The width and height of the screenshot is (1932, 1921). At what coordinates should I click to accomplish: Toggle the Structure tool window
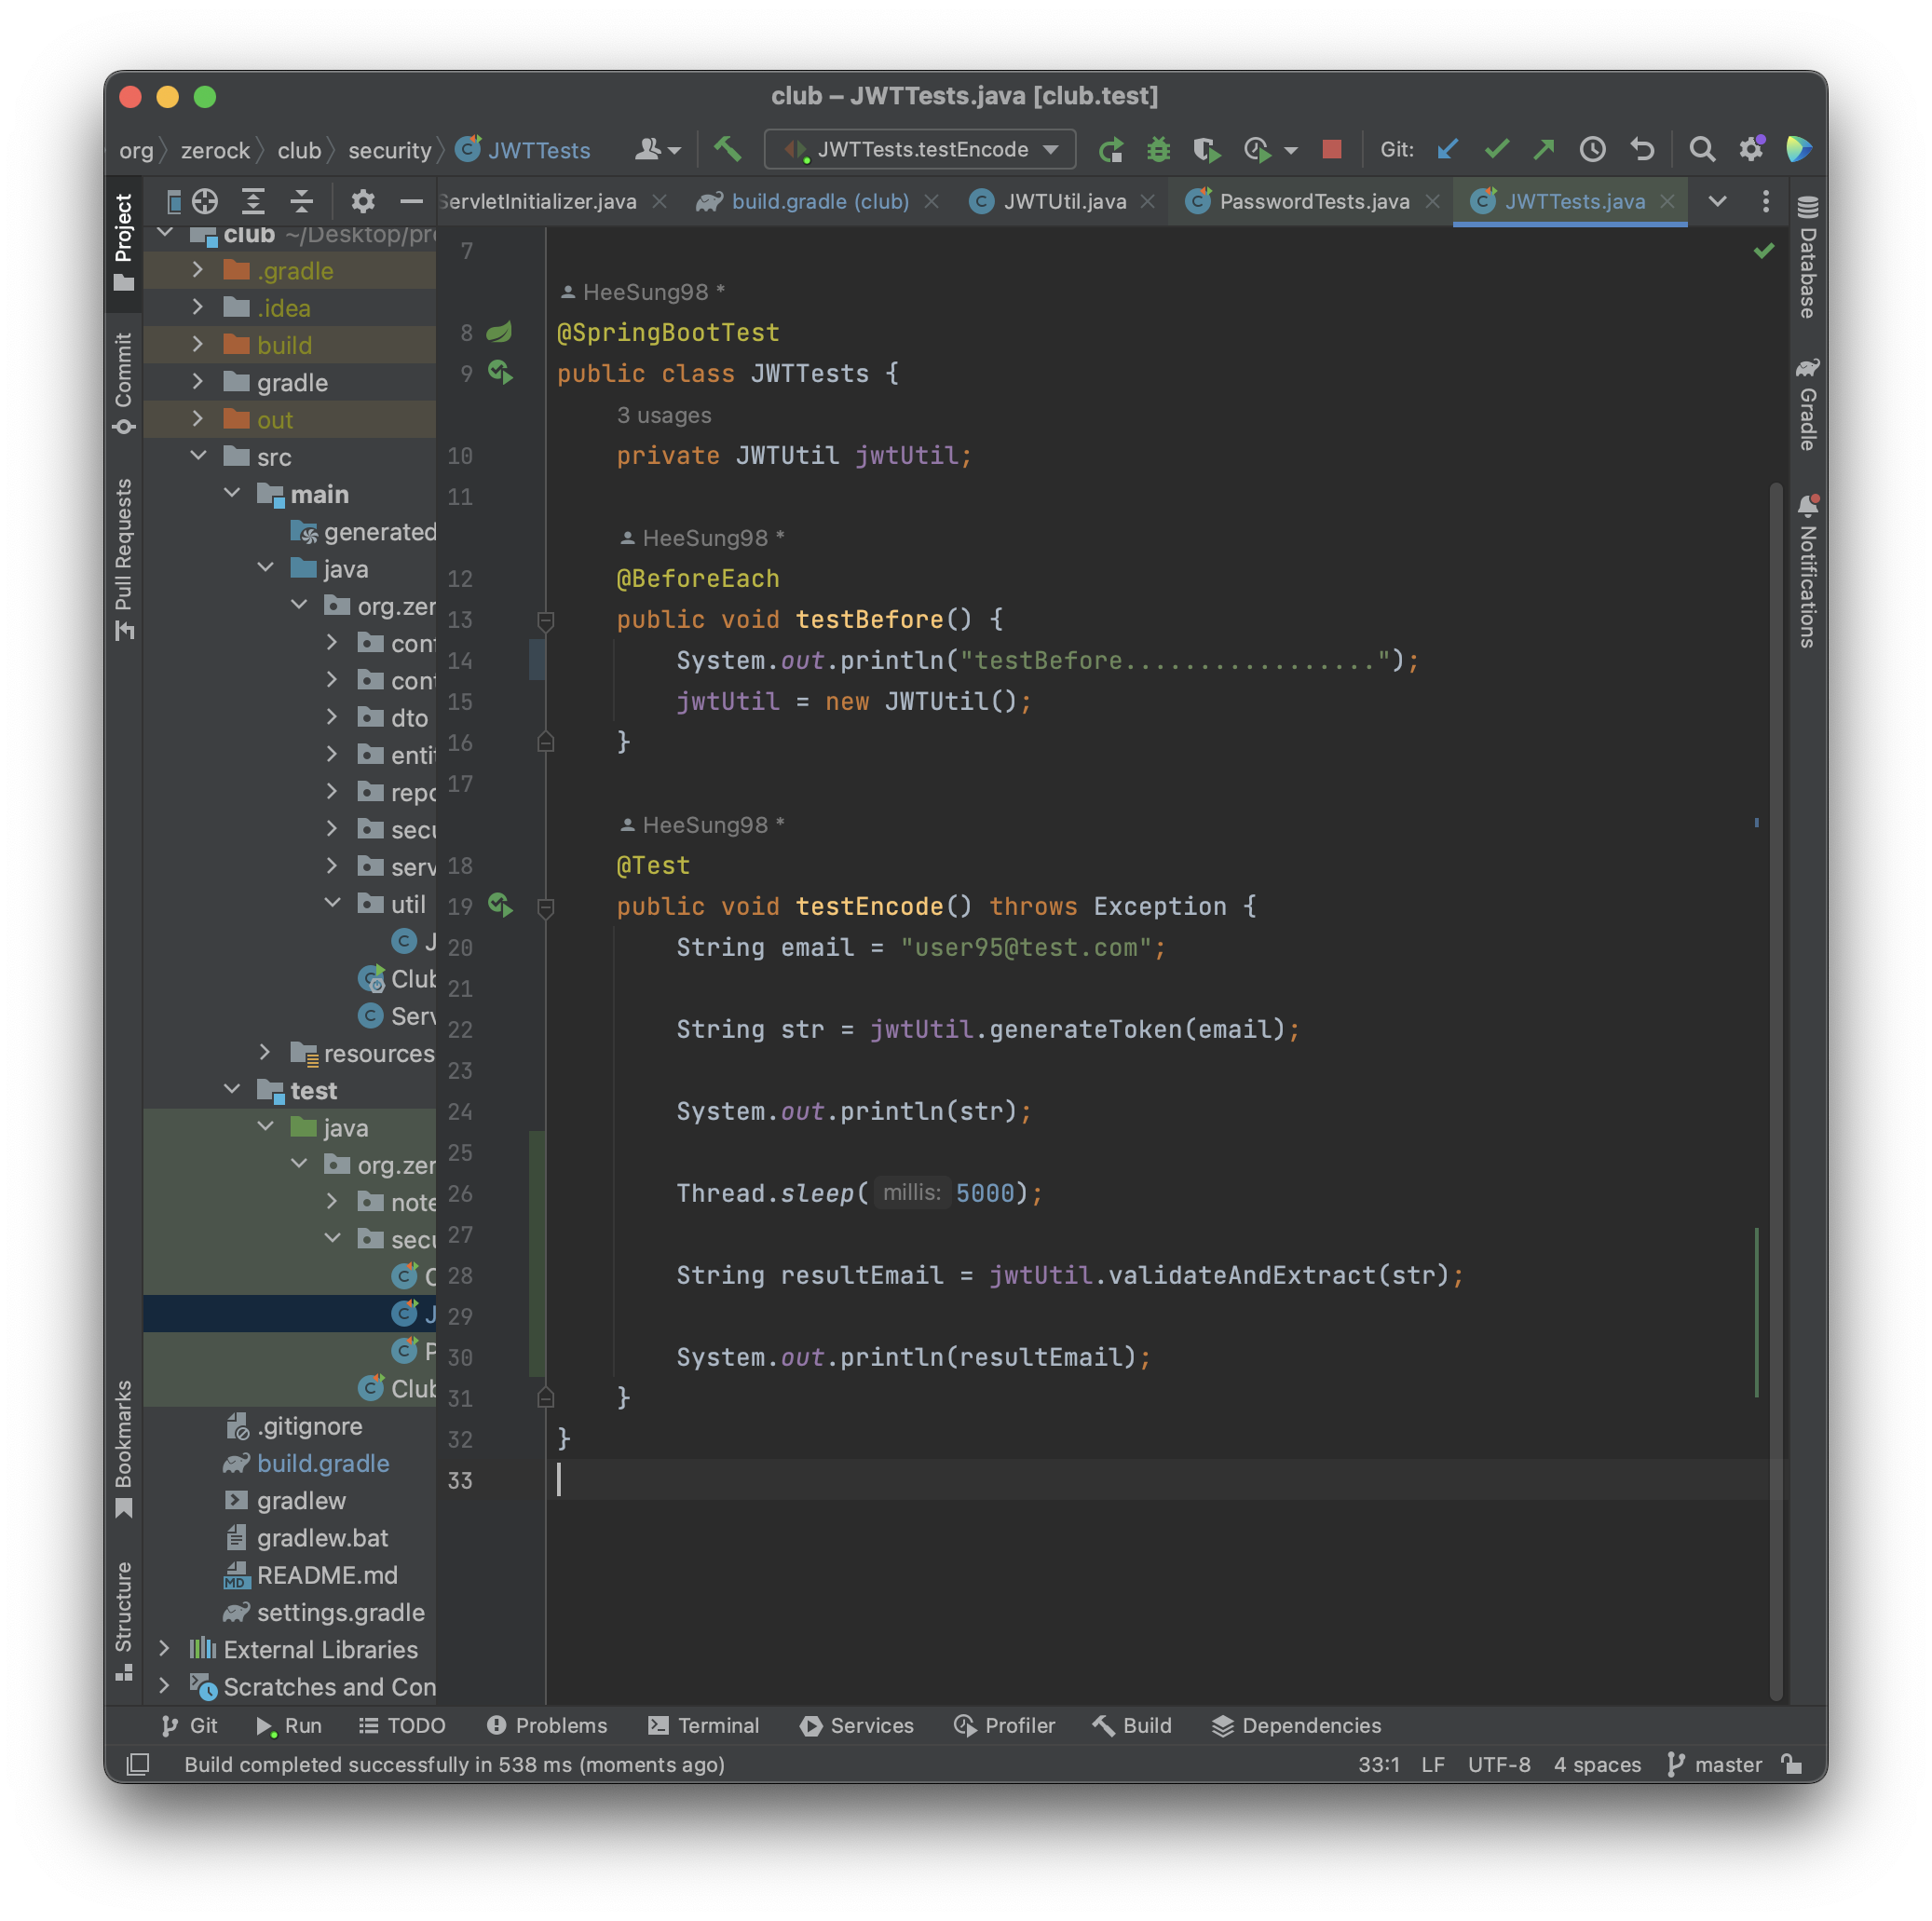click(124, 1620)
